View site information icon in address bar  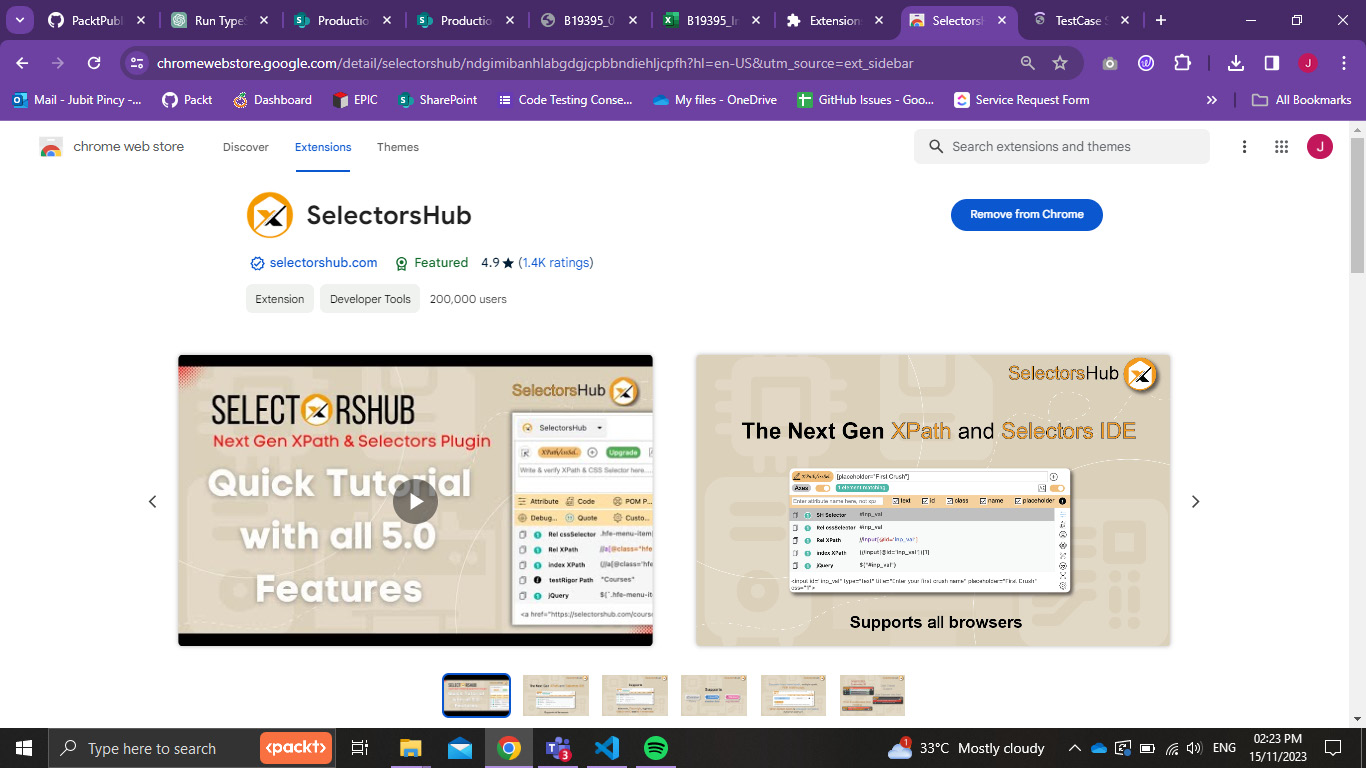click(x=138, y=63)
